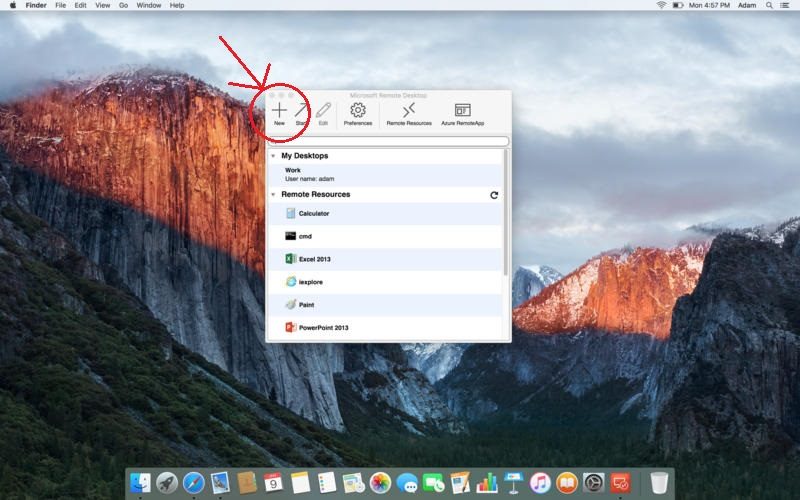Click the New desktop plus icon
This screenshot has width=800, height=500.
point(279,110)
